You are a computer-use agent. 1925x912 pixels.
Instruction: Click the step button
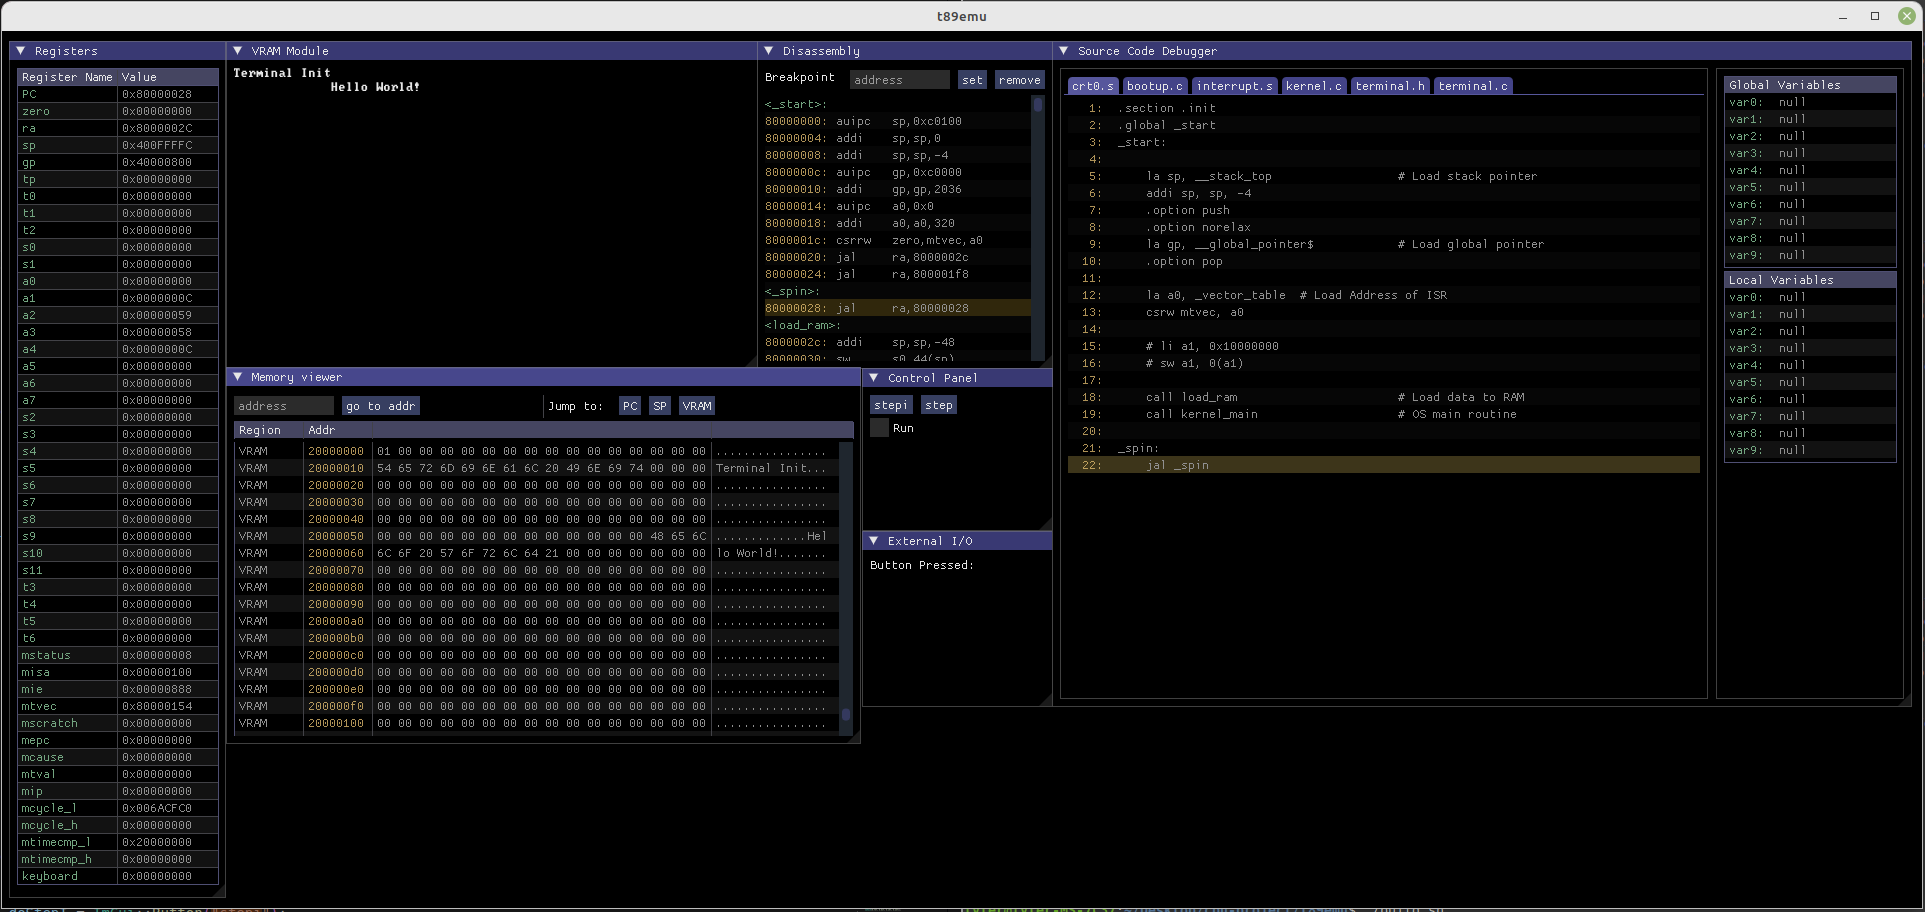coord(938,405)
